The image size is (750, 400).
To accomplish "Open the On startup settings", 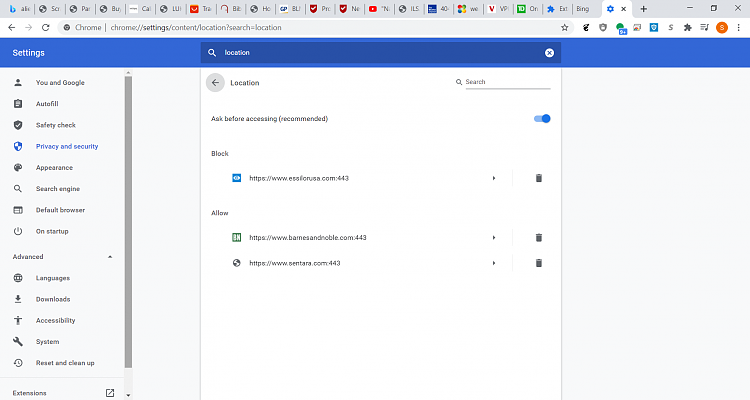I will tap(52, 232).
